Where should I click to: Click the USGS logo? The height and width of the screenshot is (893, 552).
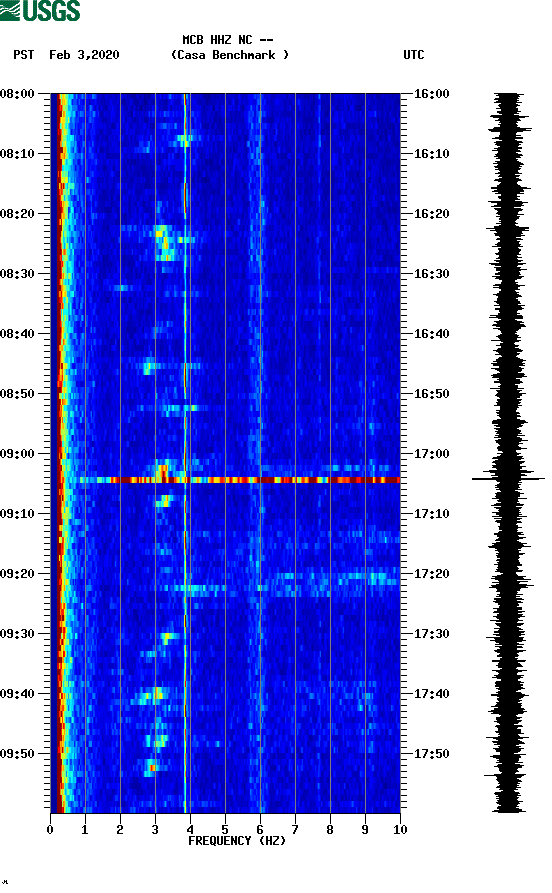coord(40,10)
